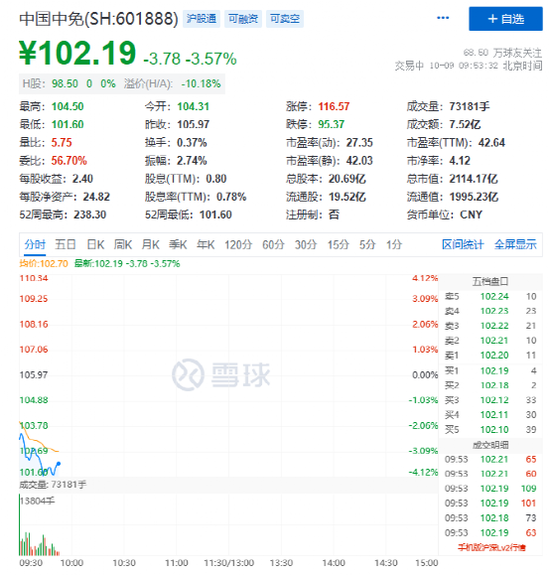
Task: Click the 卖3 order row at 102.22
Action: pos(490,326)
